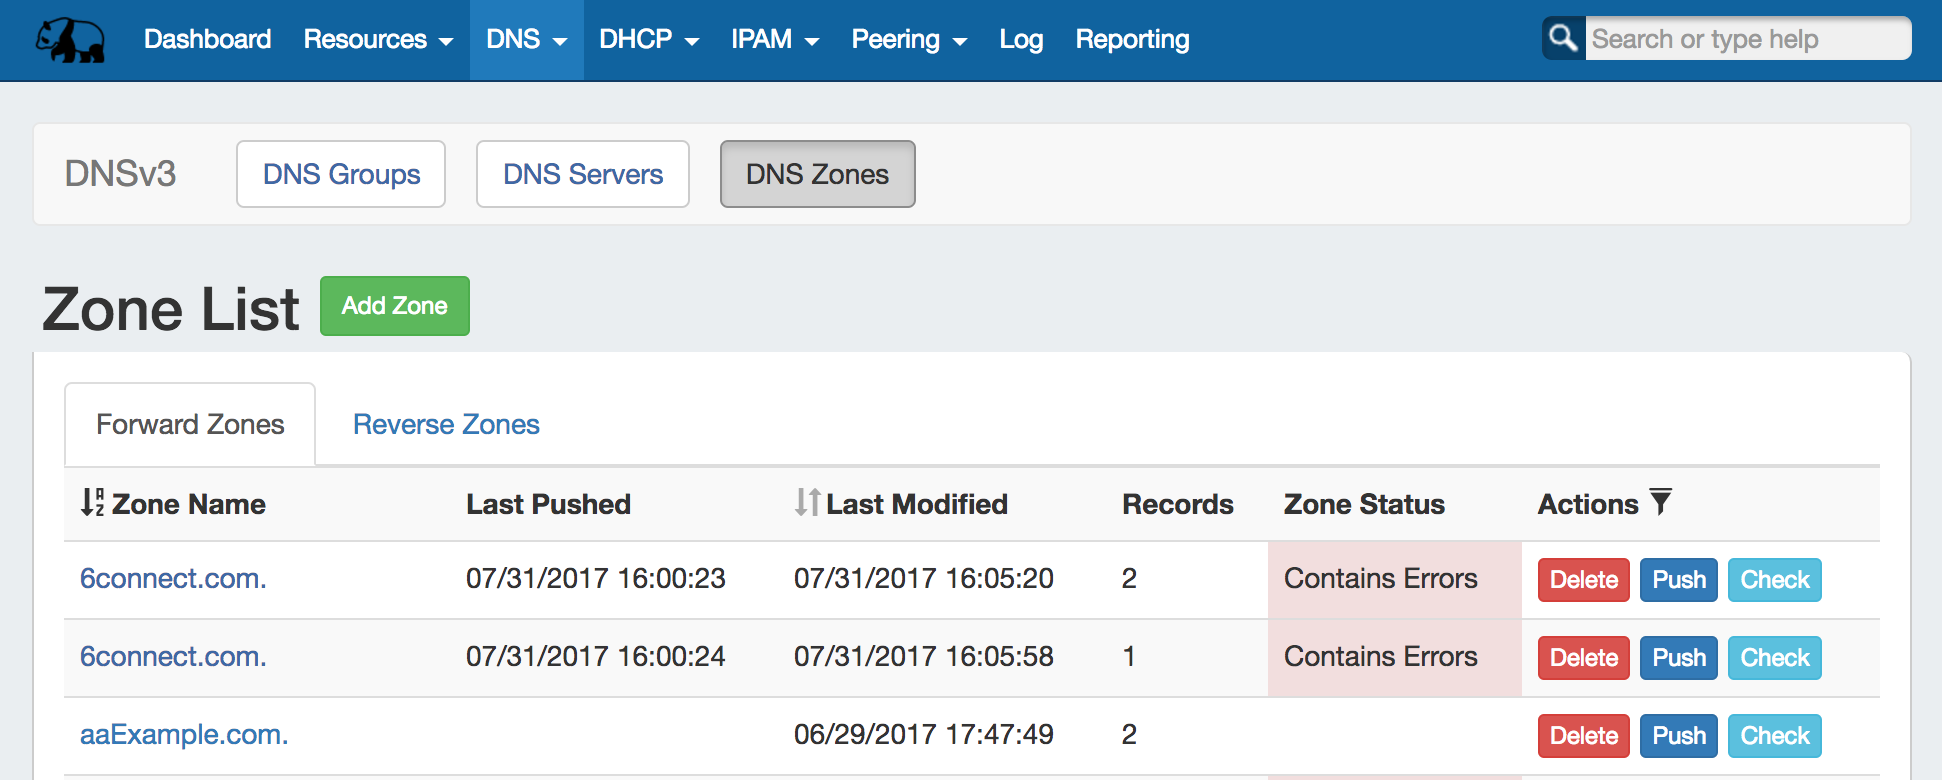Open the DNS Groups section

pyautogui.click(x=341, y=174)
